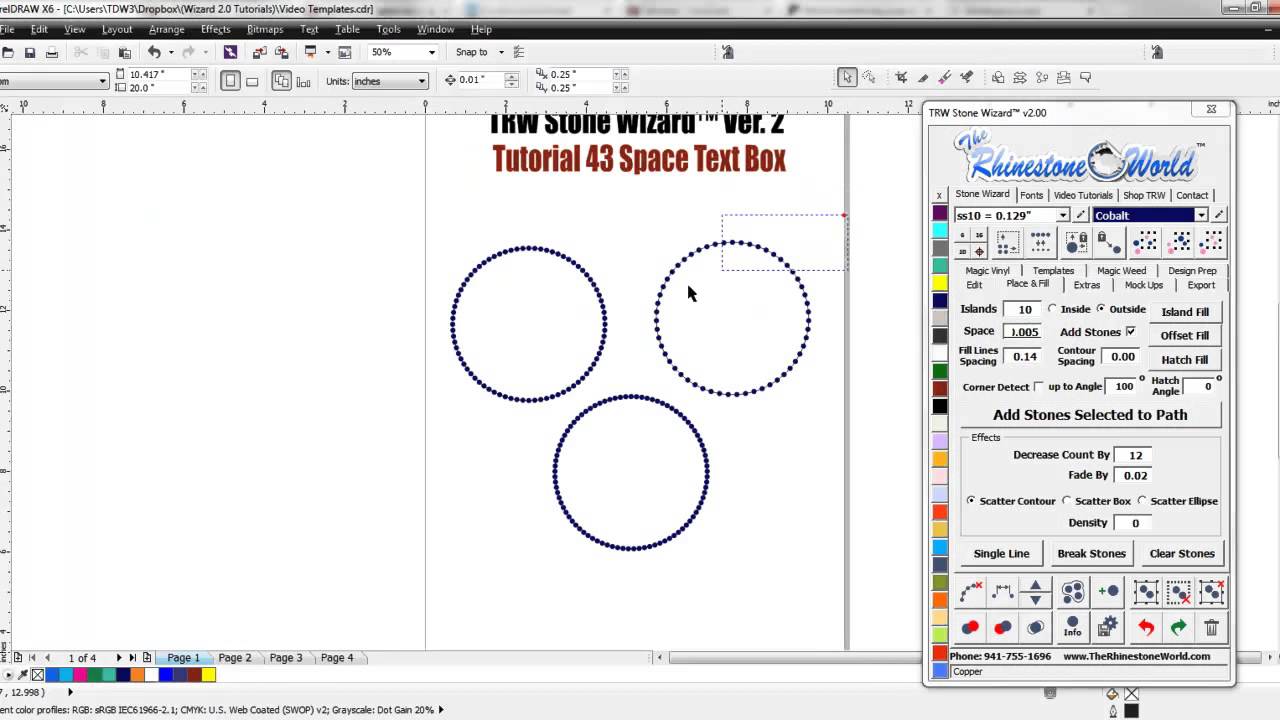Click the Fill Lines Spacing field
This screenshot has height=720, width=1280.
(1023, 356)
